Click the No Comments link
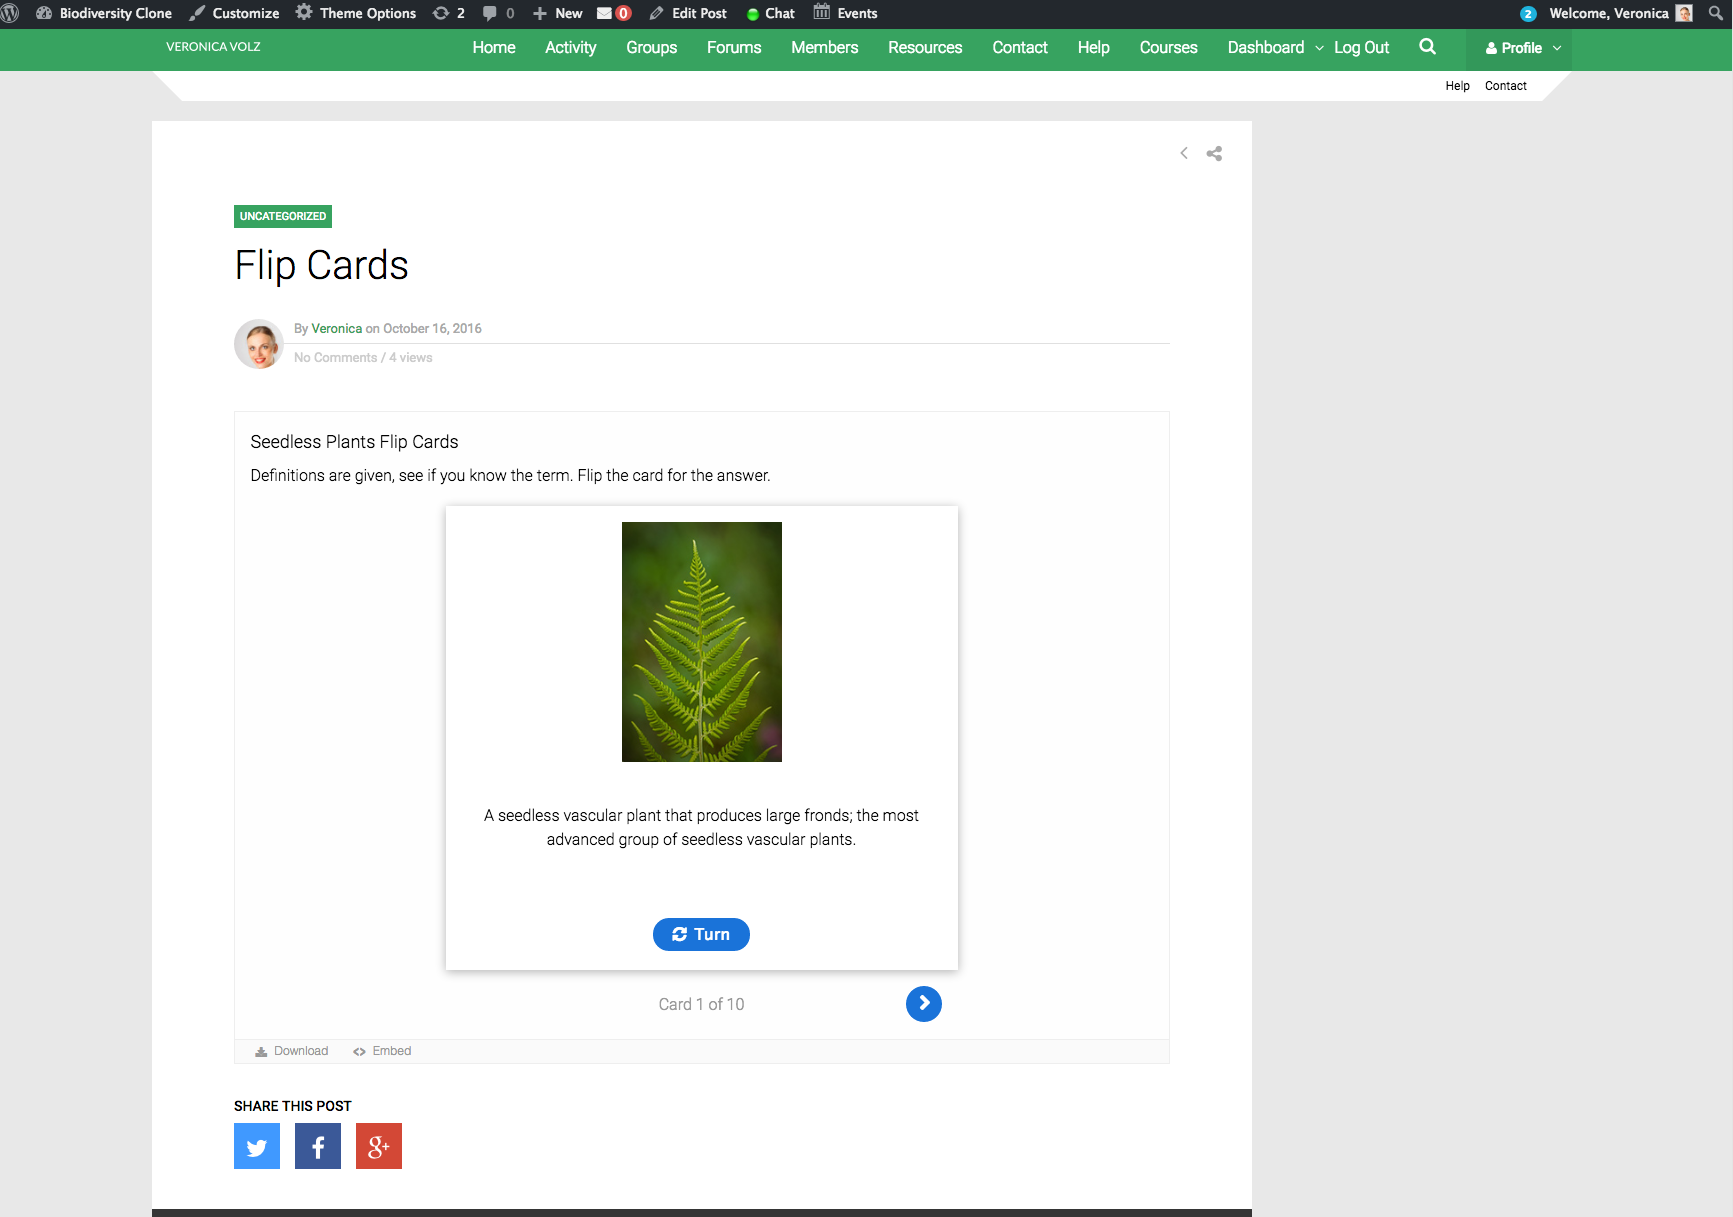Screen dimensions: 1733x1217 click(336, 357)
